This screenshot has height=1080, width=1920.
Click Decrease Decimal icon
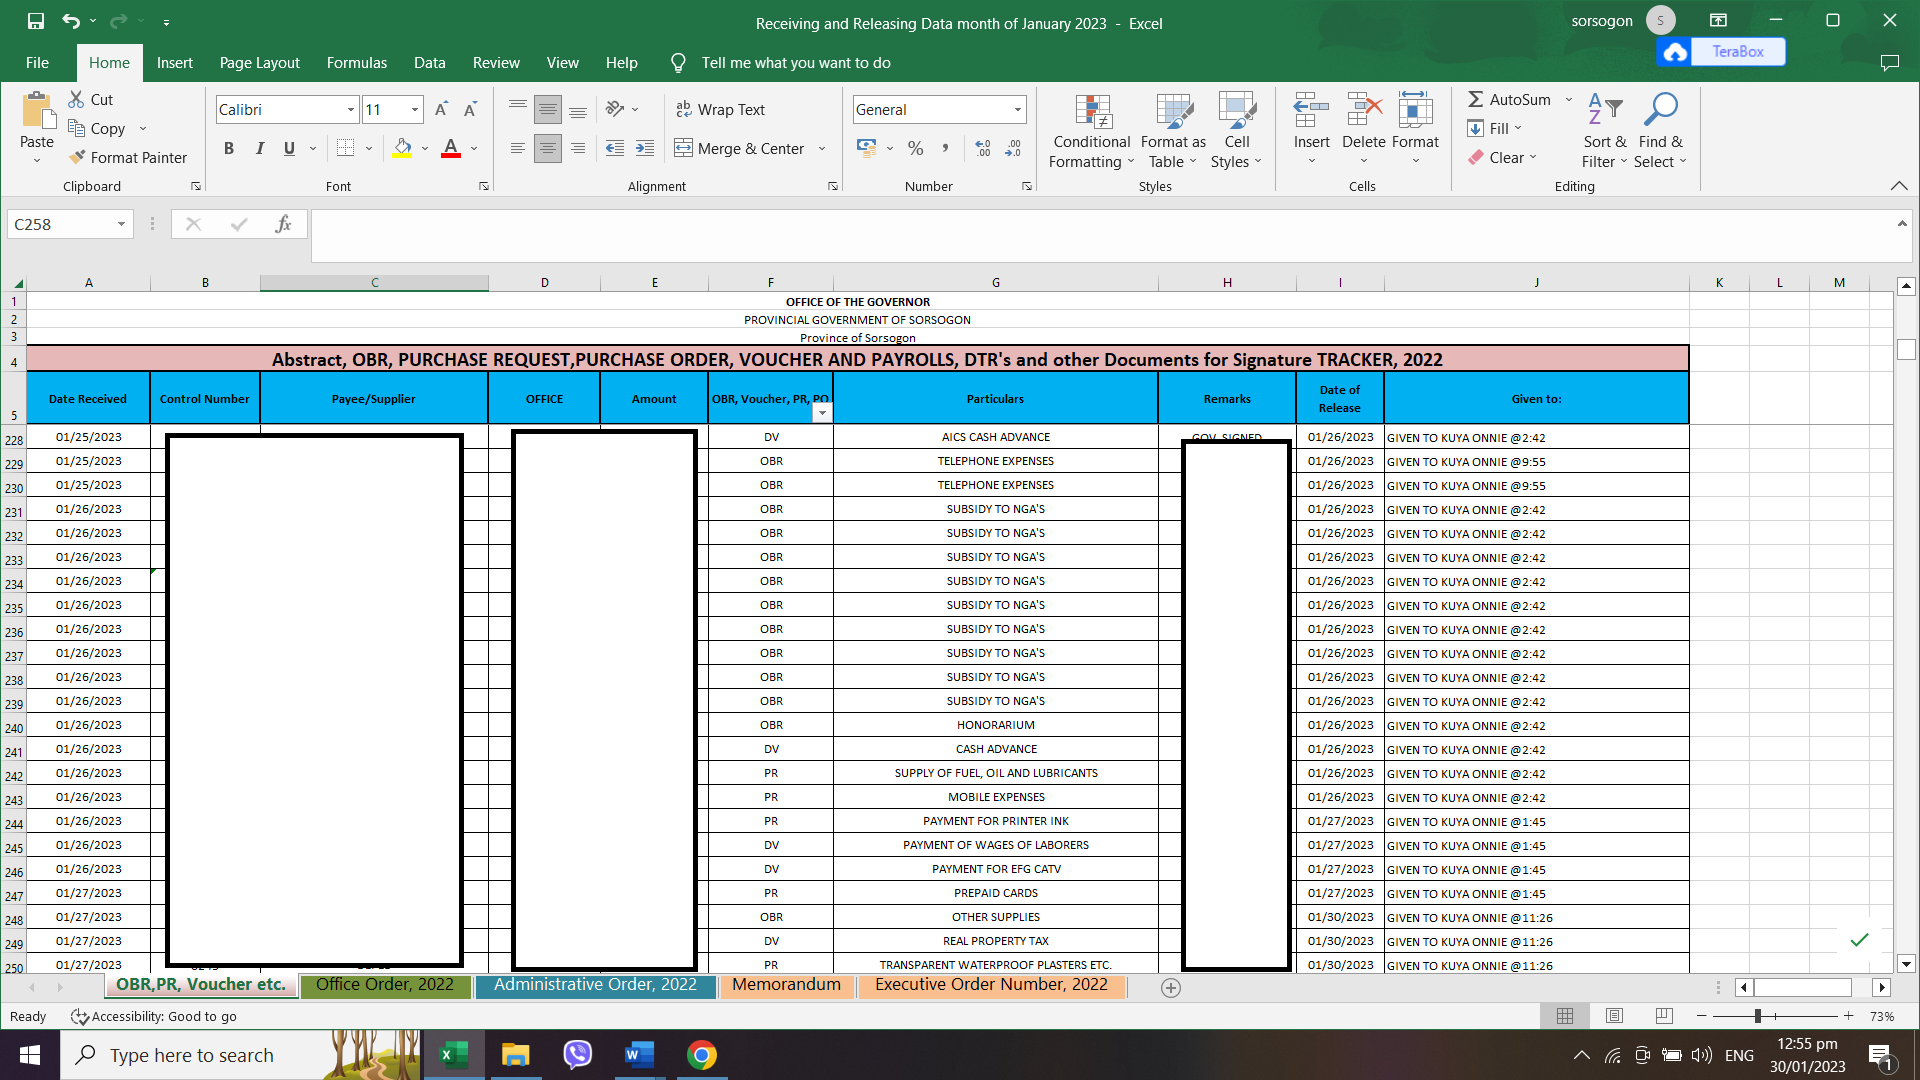tap(1013, 148)
